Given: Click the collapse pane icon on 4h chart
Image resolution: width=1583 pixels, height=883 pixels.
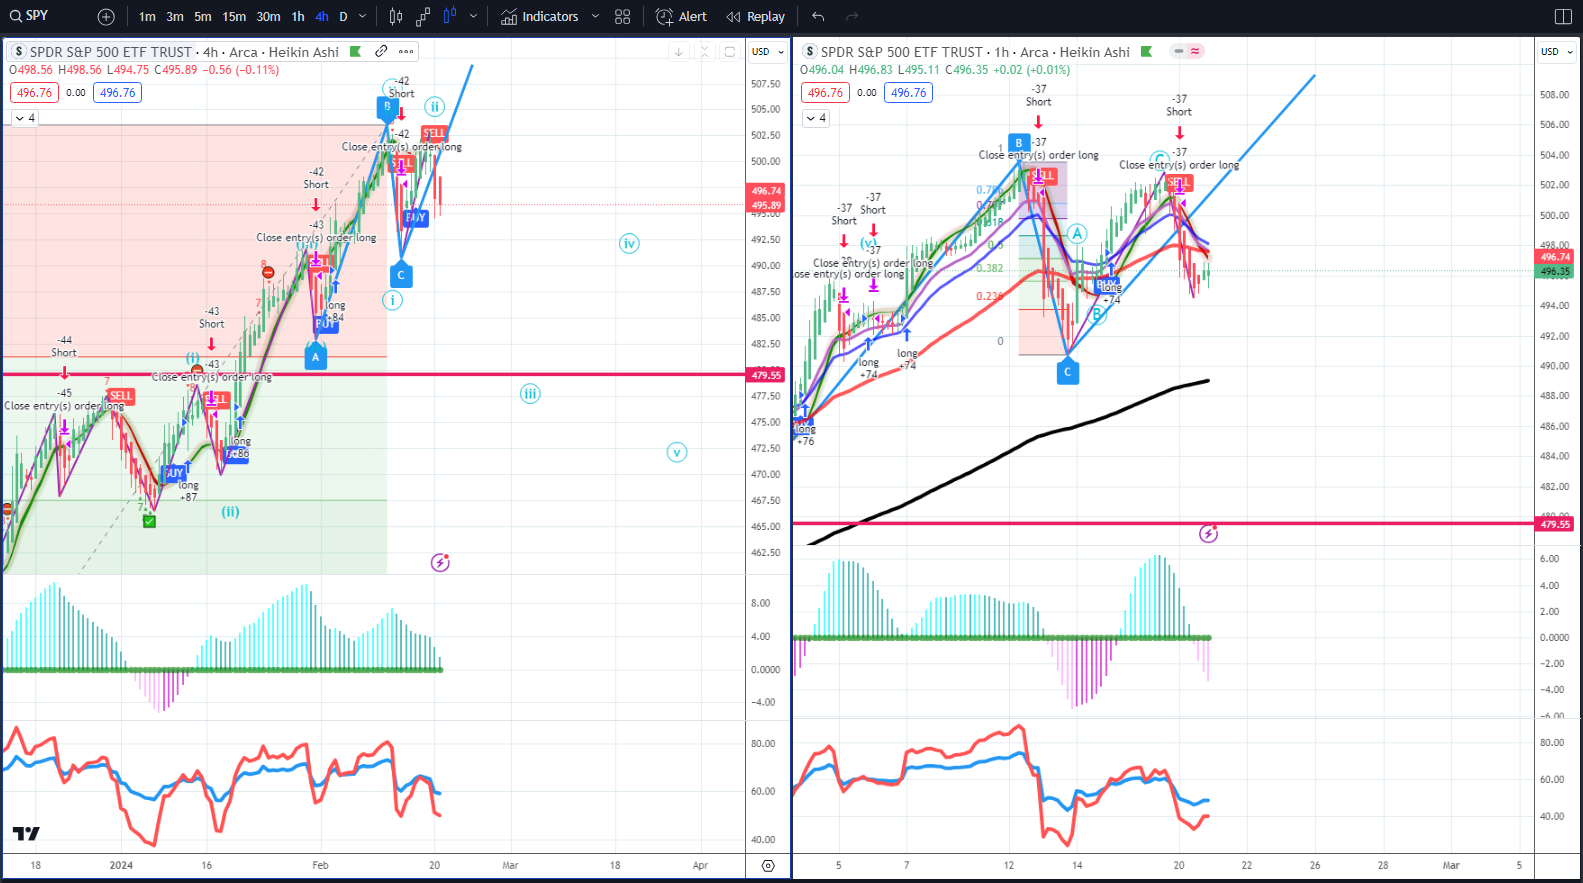Looking at the screenshot, I should (x=704, y=52).
